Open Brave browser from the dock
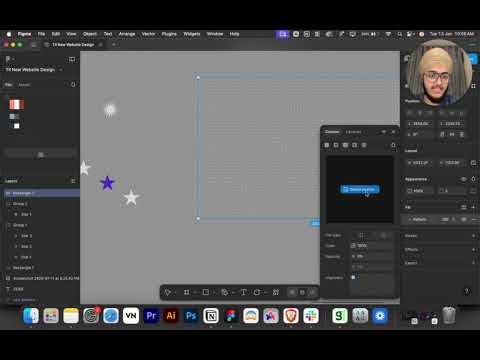 pos(291,316)
